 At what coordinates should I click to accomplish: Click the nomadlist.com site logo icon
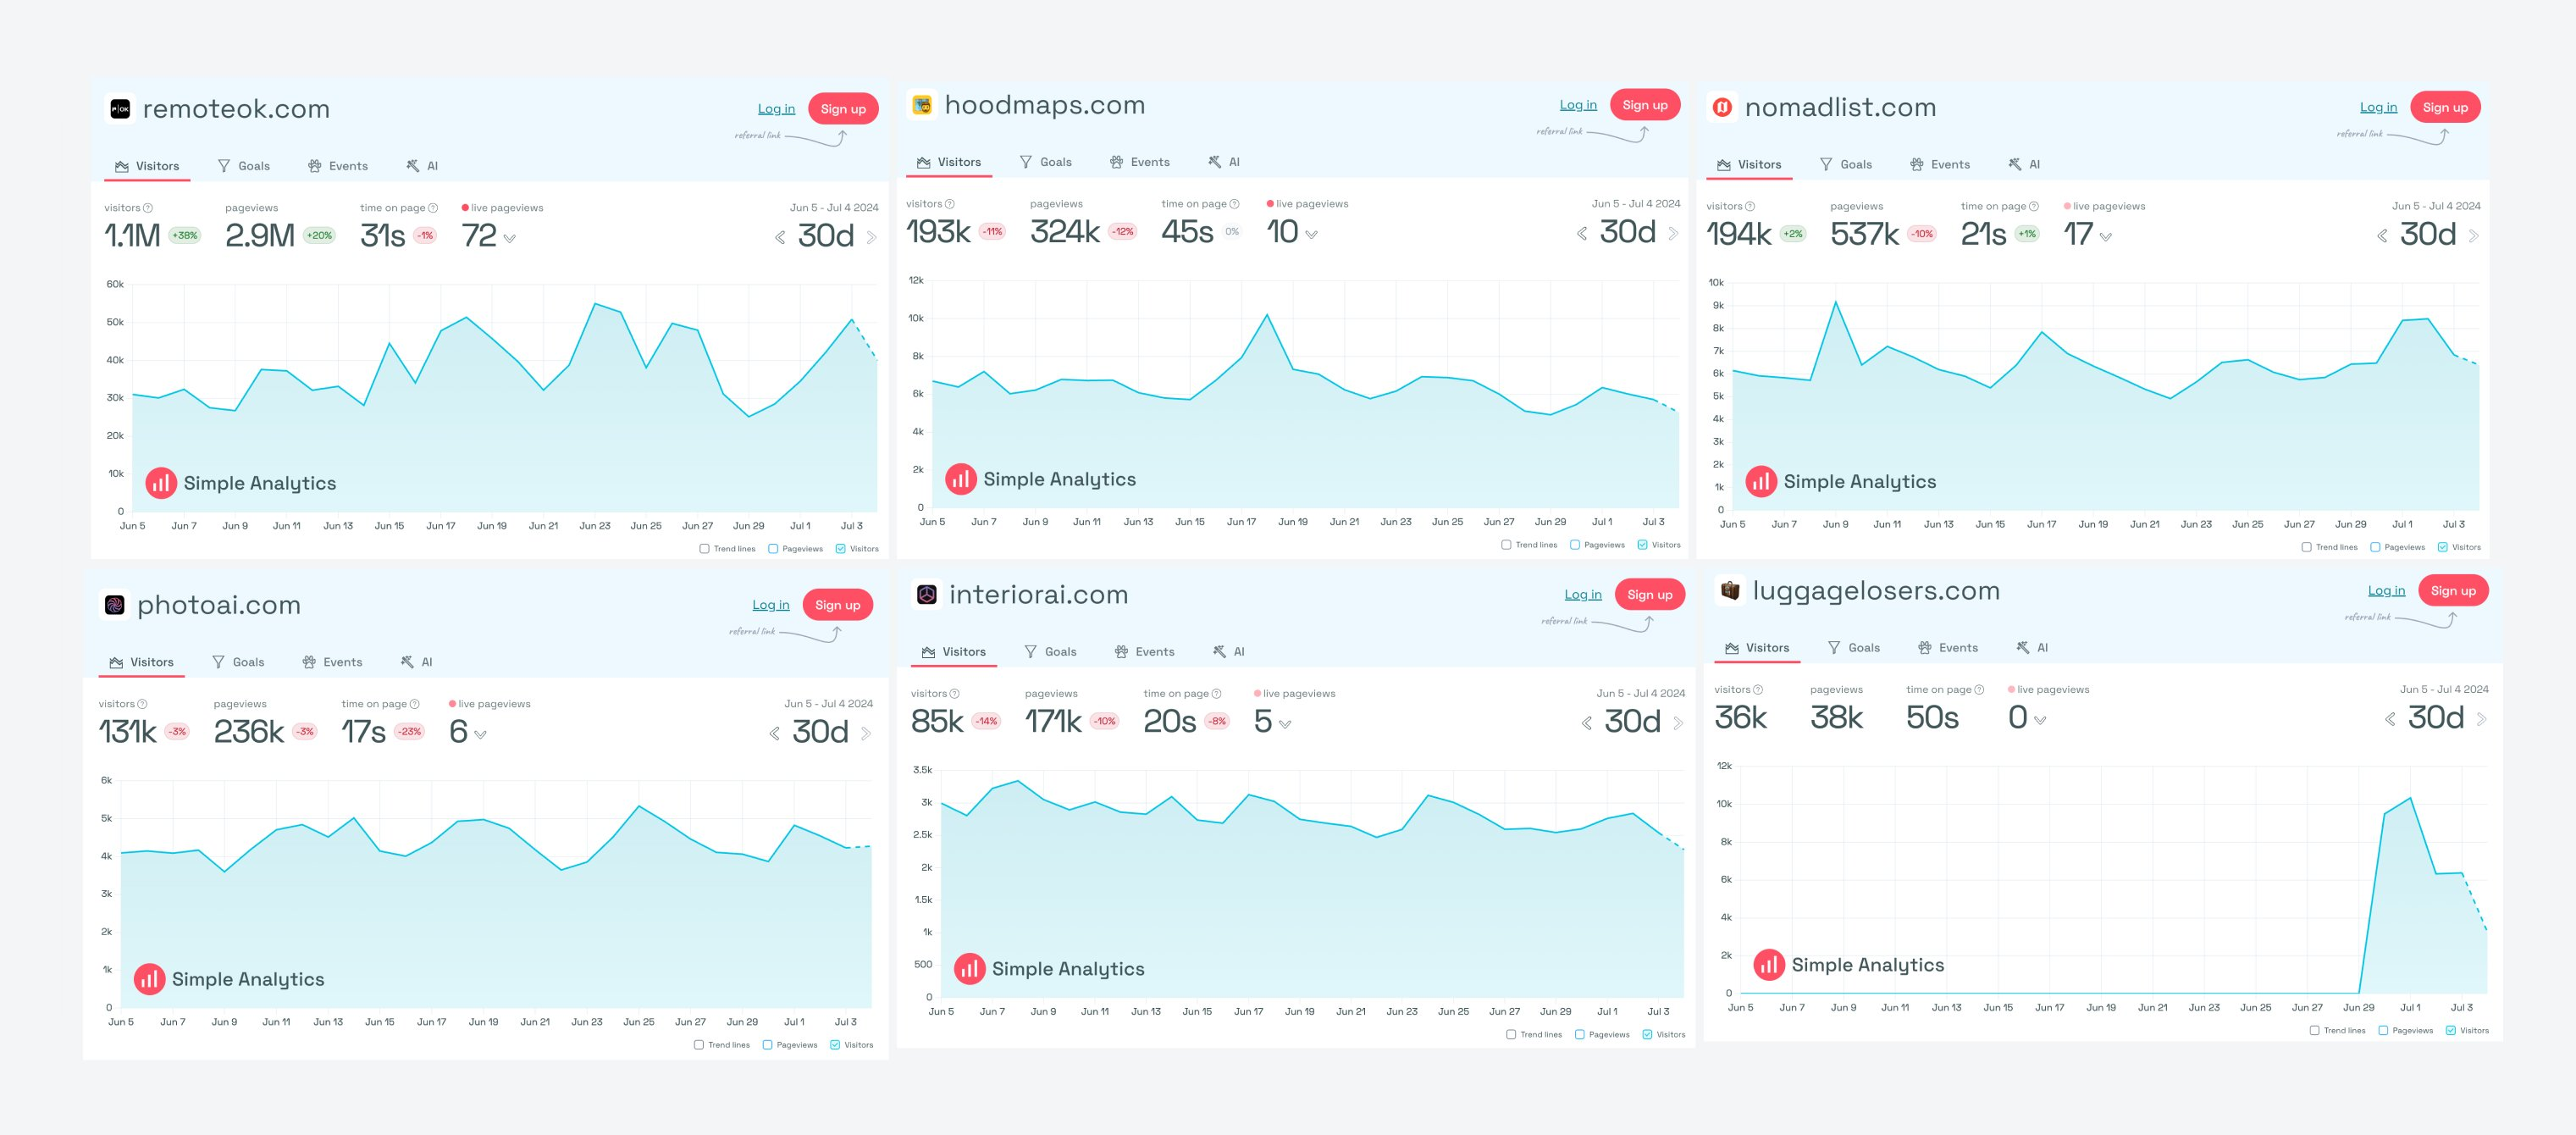[1722, 107]
